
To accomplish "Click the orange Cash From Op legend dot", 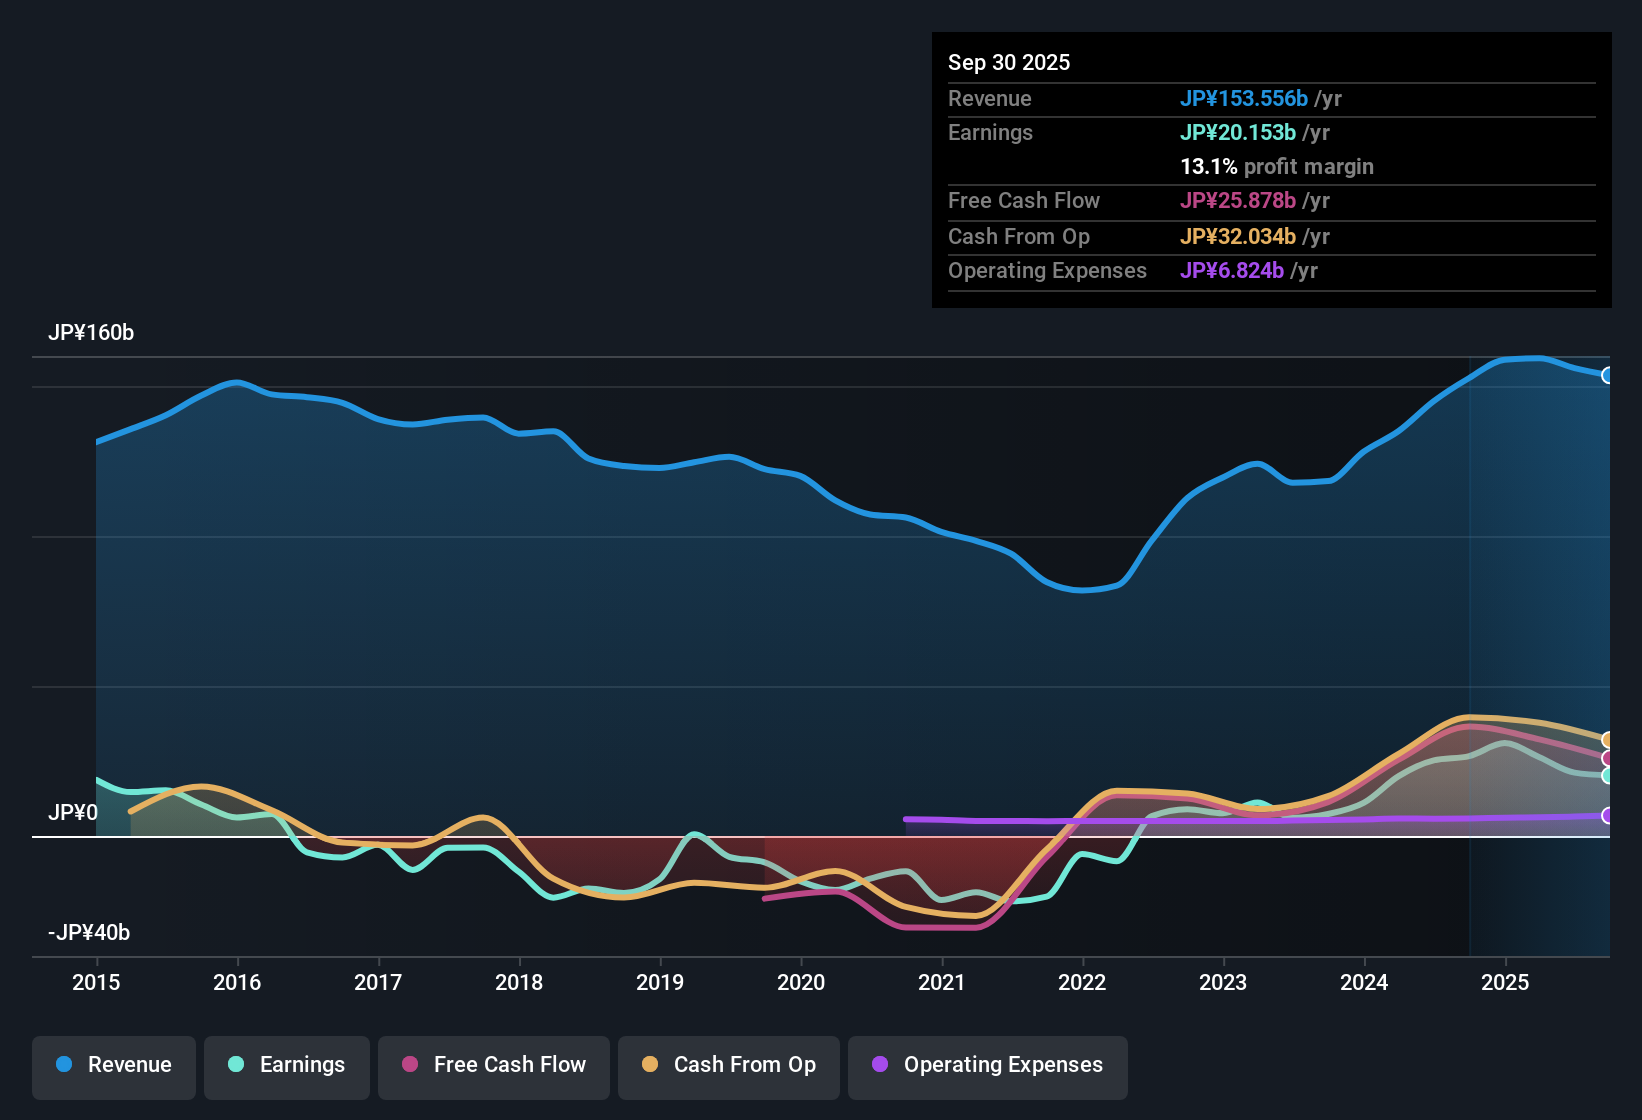I will (650, 1065).
